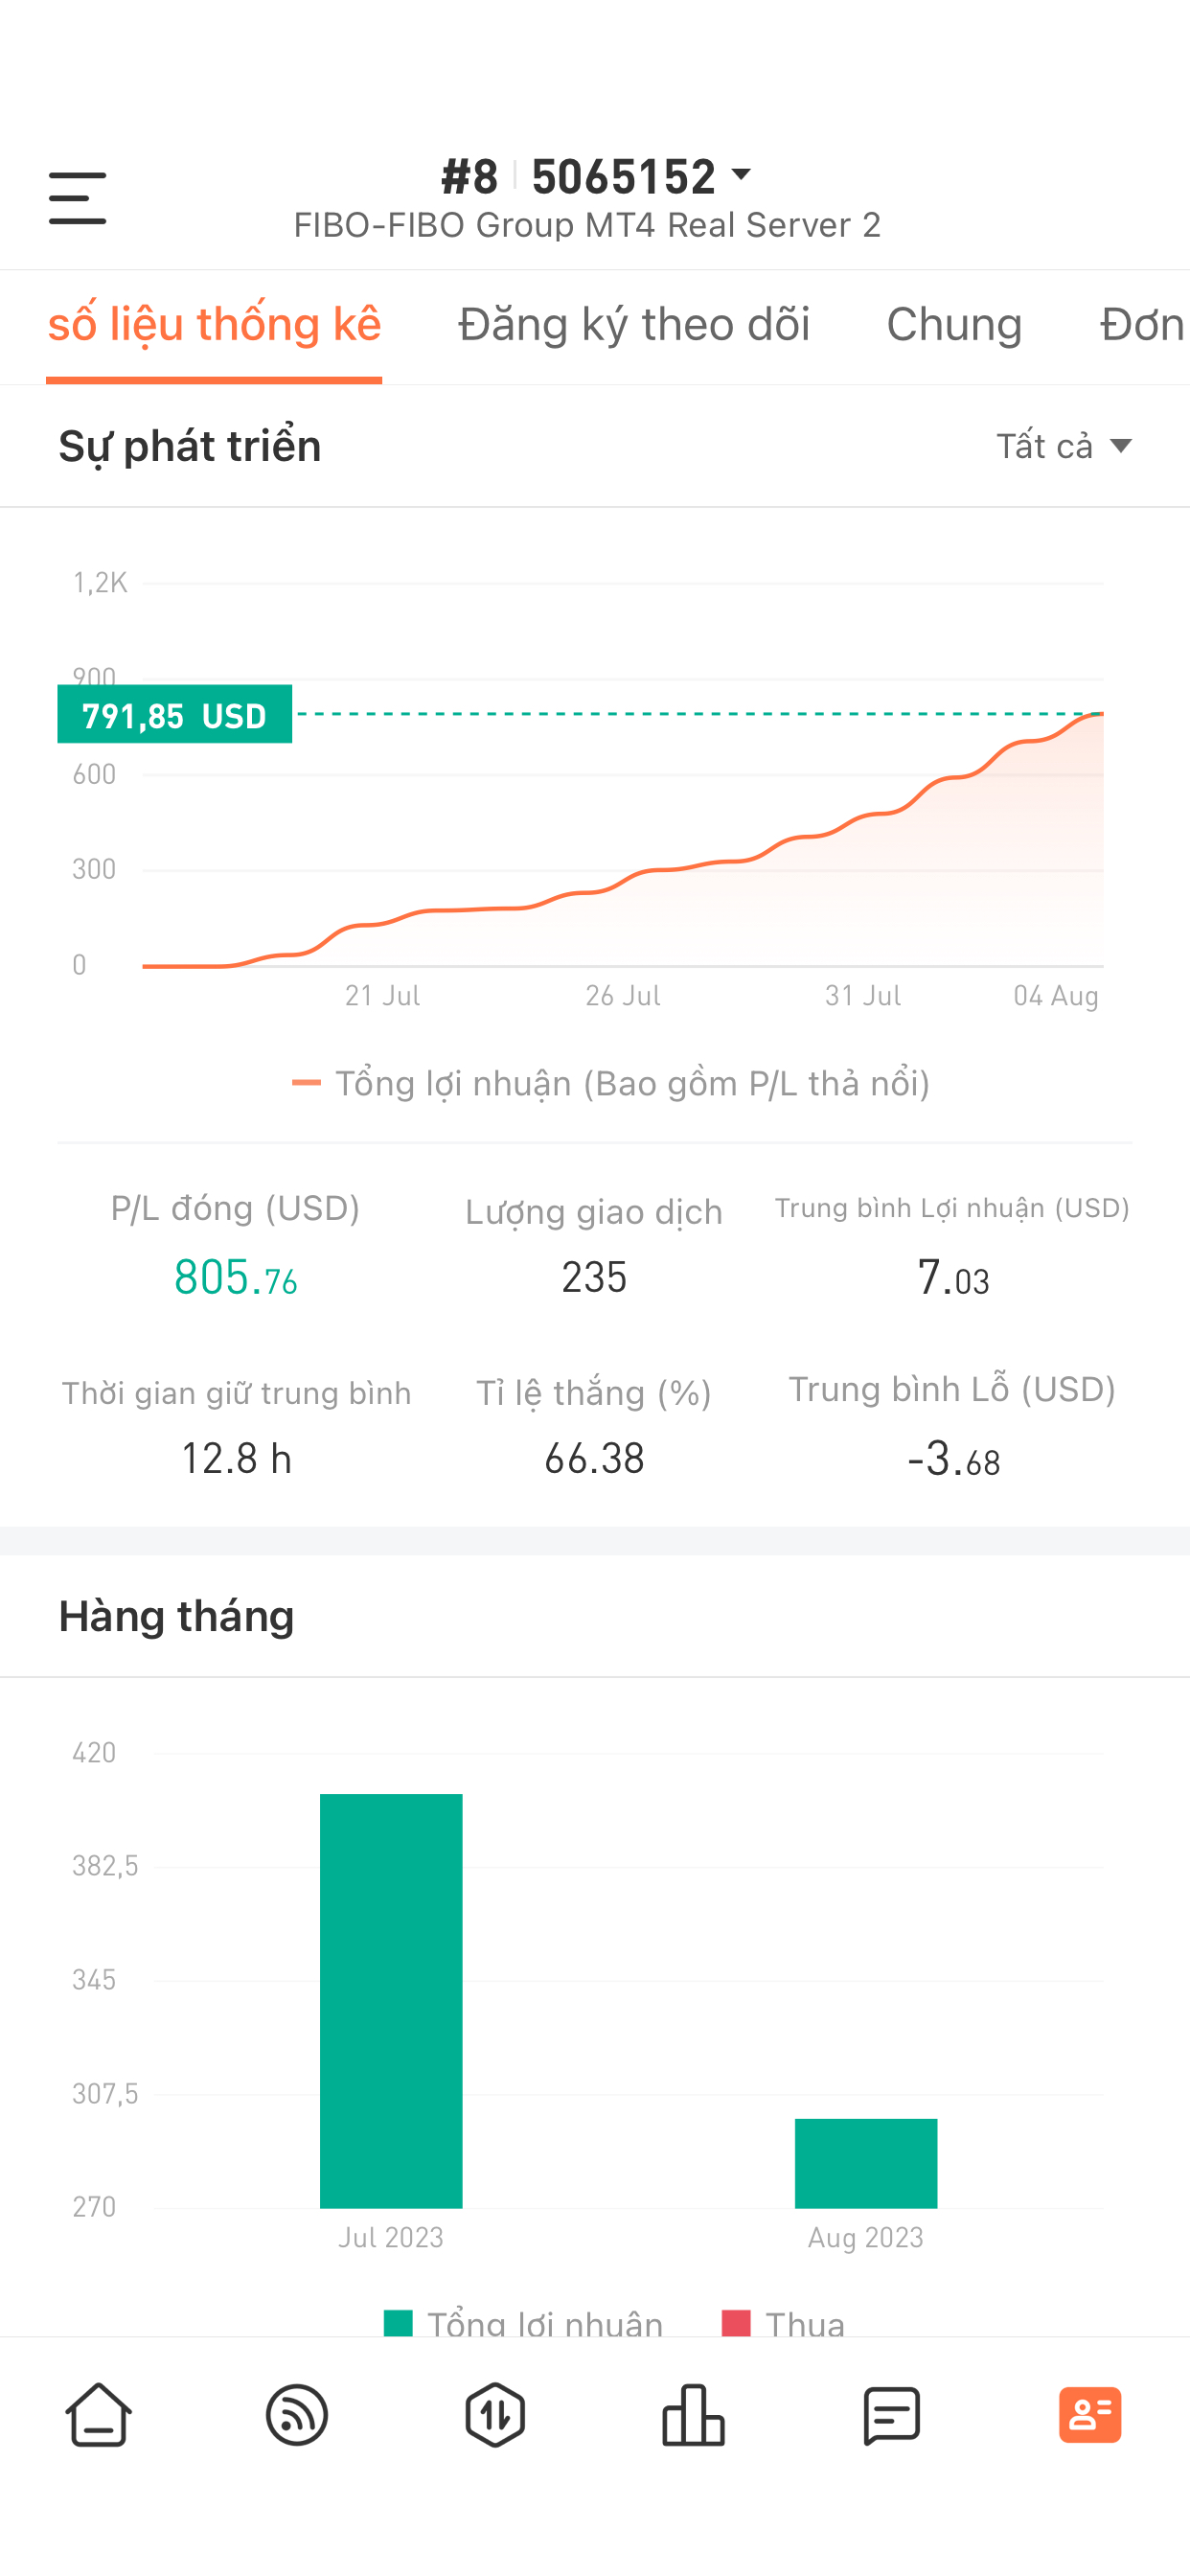Tap the 791,85 USD value marker
This screenshot has width=1190, height=2576.
(x=175, y=714)
